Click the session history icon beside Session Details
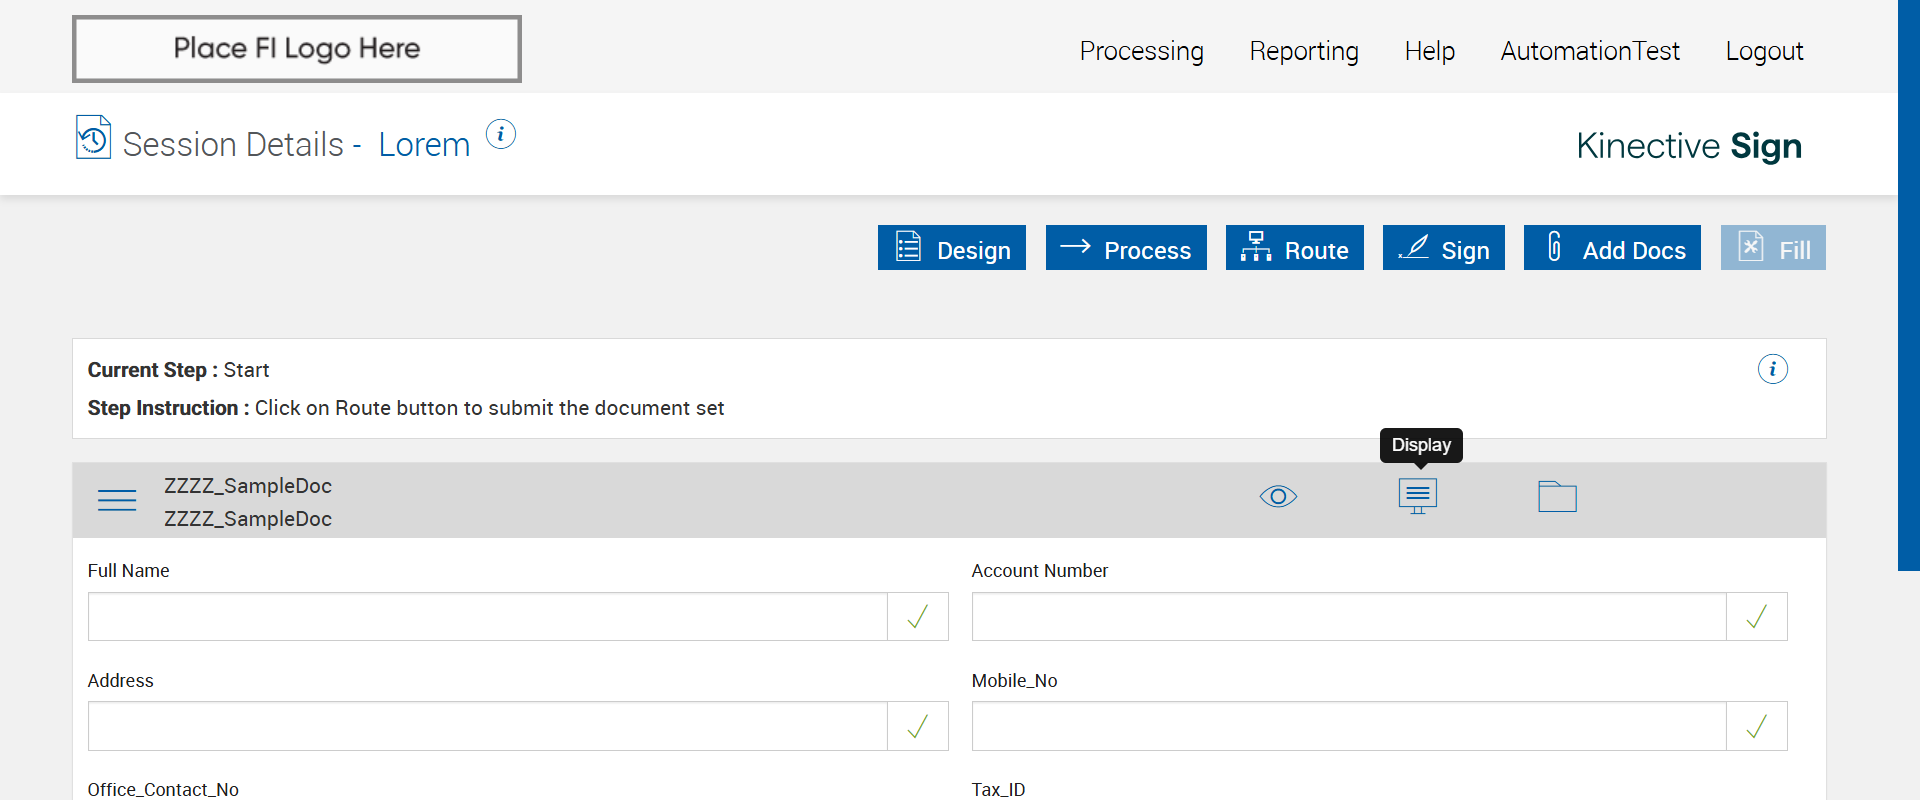The height and width of the screenshot is (800, 1920). (93, 138)
